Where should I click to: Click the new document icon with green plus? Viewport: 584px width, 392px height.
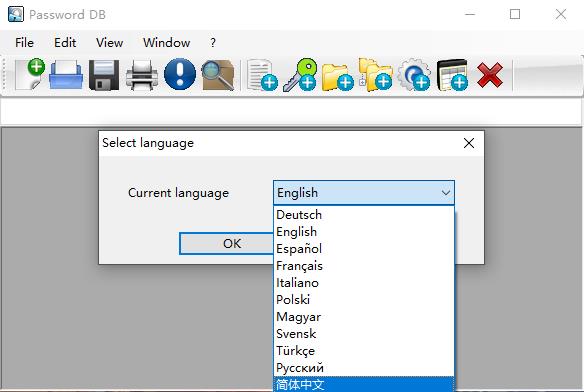(29, 74)
